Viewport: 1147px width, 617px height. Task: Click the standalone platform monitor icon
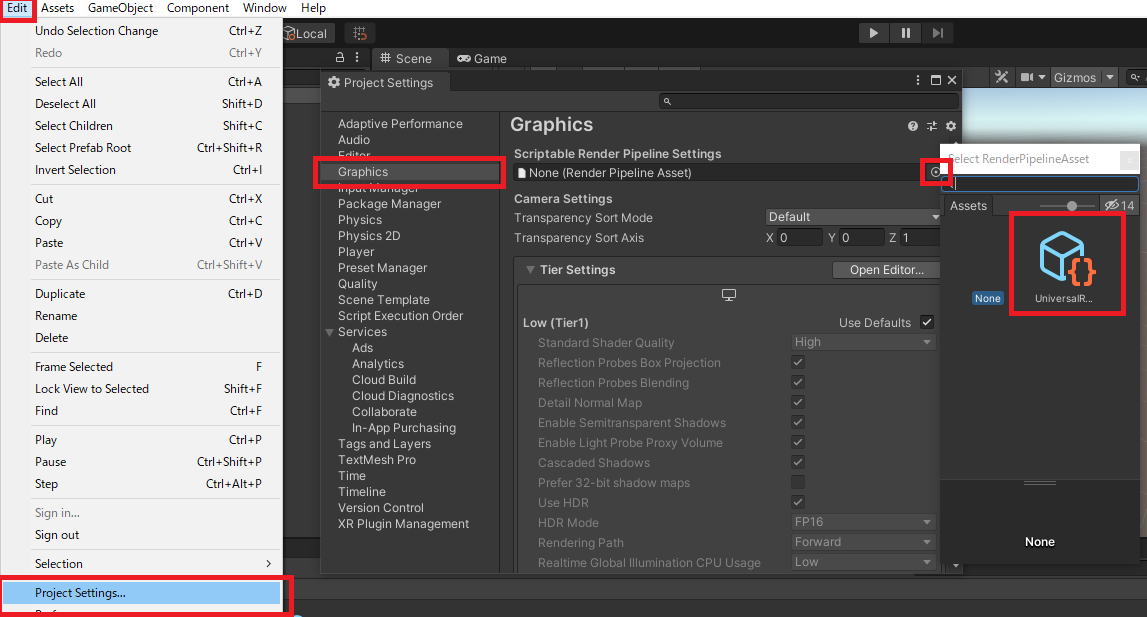729,294
